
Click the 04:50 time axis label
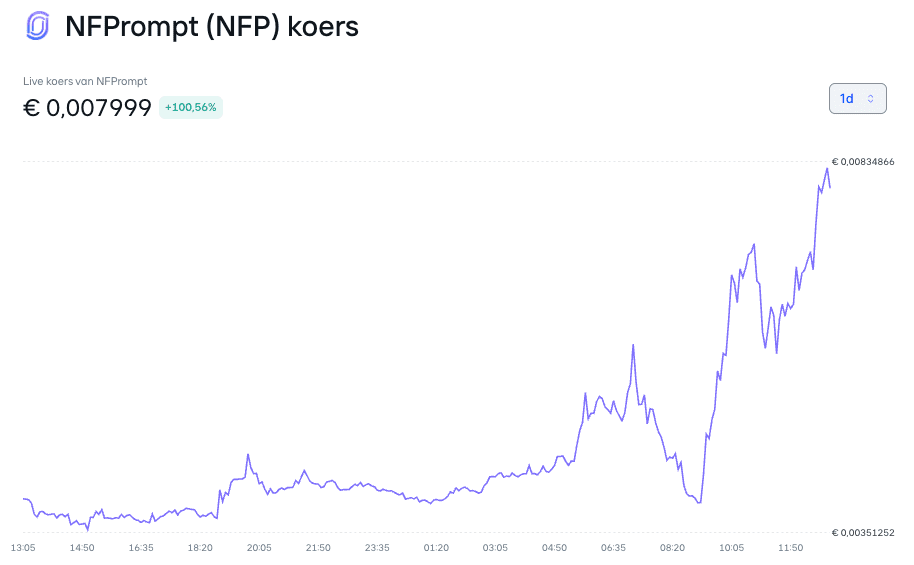click(x=554, y=548)
